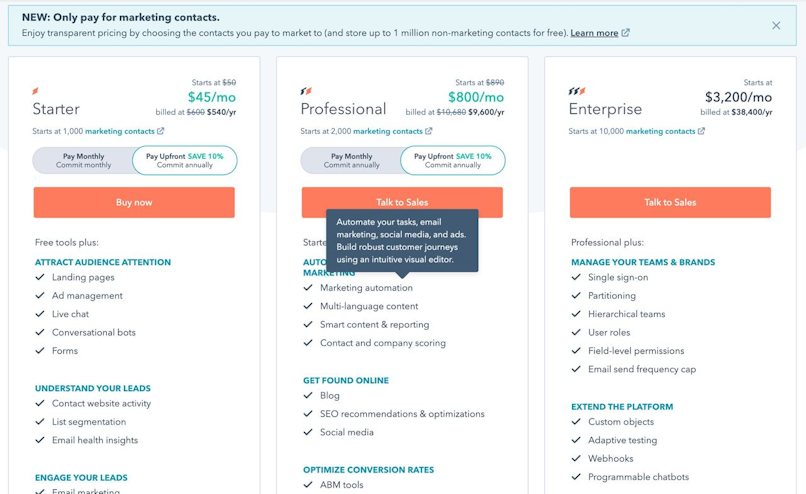
Task: Open Starter plan marketing contacts link
Action: tap(119, 131)
